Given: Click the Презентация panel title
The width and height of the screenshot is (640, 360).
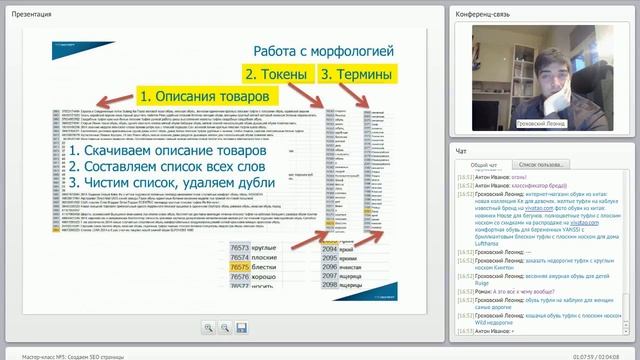Looking at the screenshot, I should [x=31, y=14].
